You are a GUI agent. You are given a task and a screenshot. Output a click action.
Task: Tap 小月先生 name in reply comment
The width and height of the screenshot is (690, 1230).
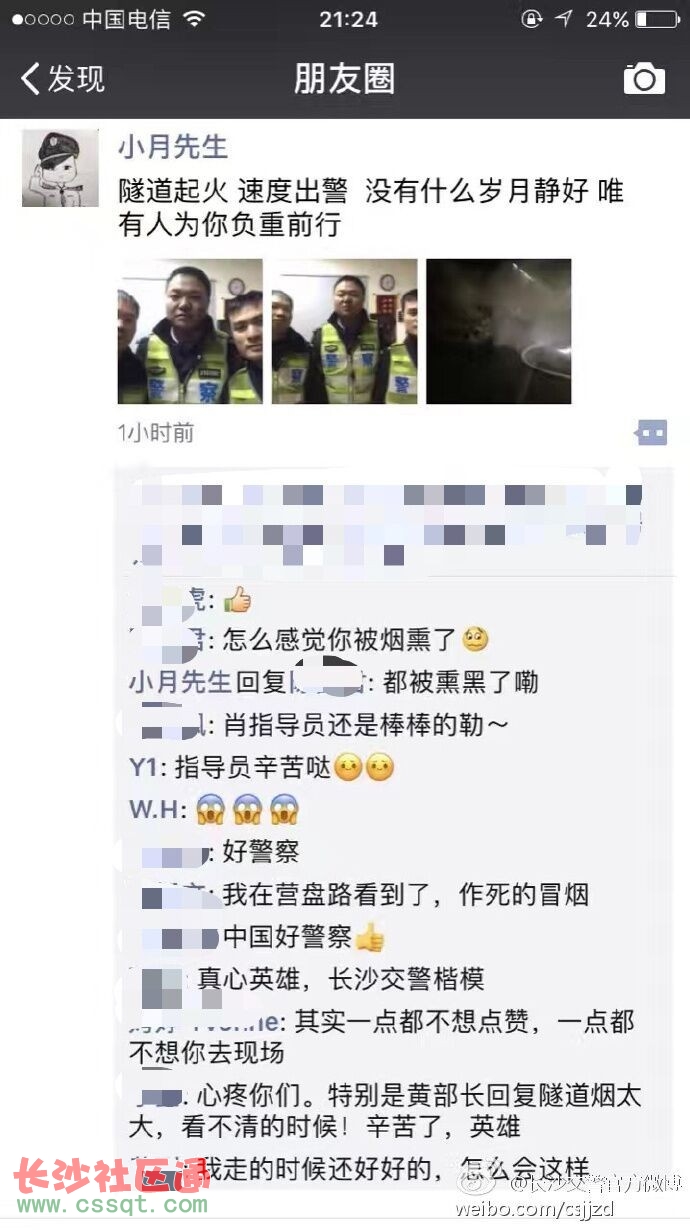coord(180,682)
